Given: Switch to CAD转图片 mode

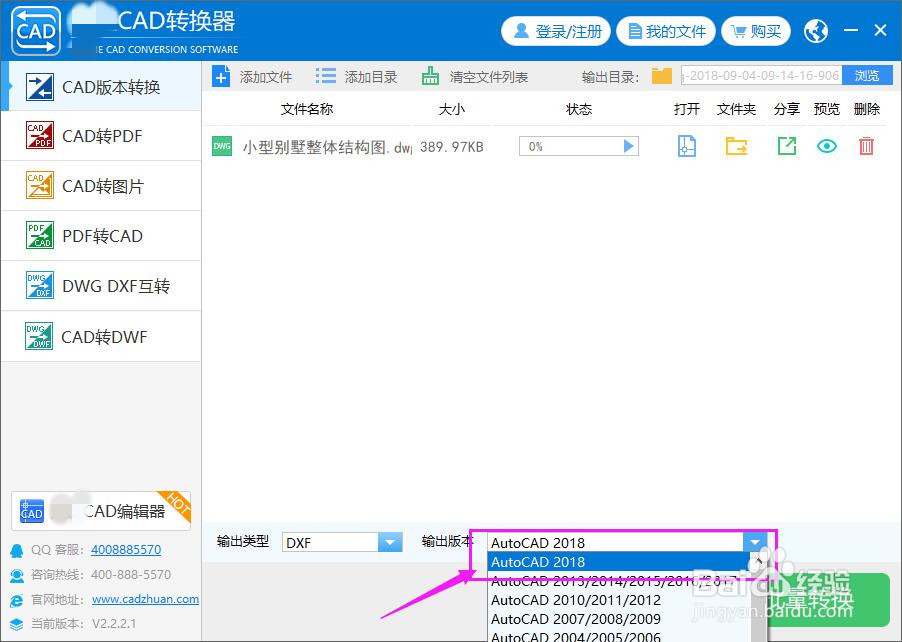Looking at the screenshot, I should pyautogui.click(x=101, y=186).
